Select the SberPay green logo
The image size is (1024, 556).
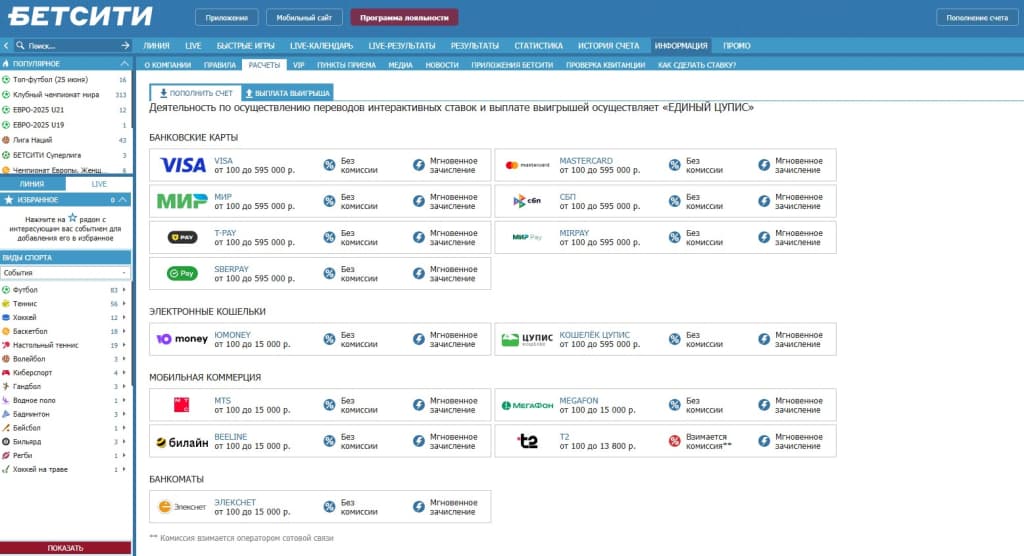[x=182, y=273]
